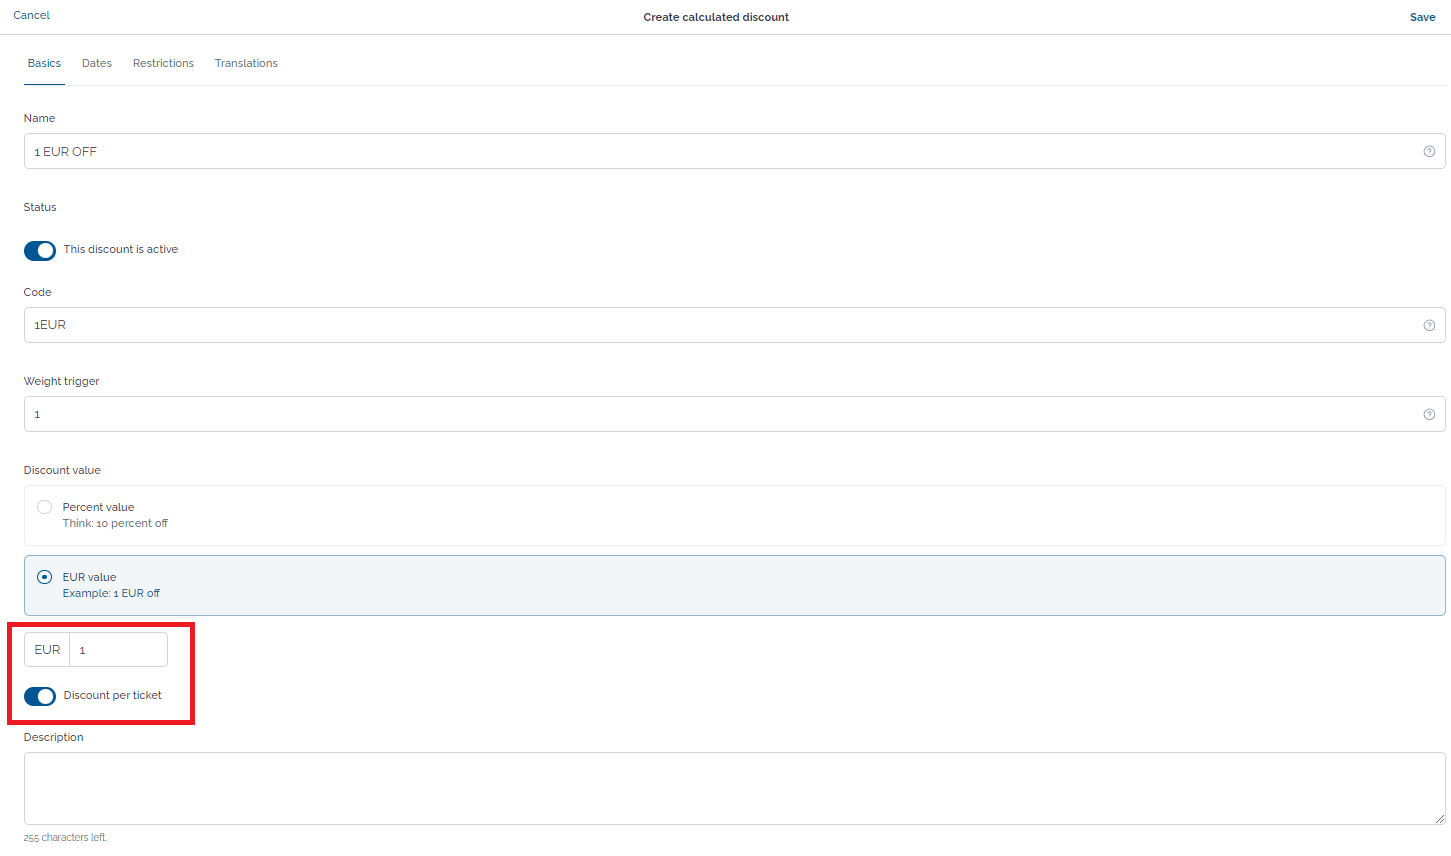Click the help icon in Weight trigger field

point(1429,414)
